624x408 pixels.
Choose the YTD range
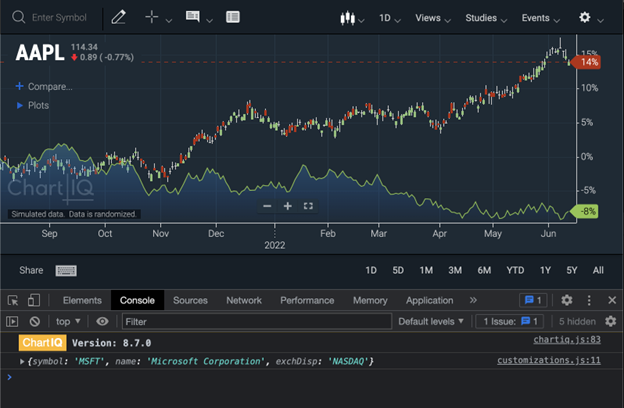[x=515, y=270]
